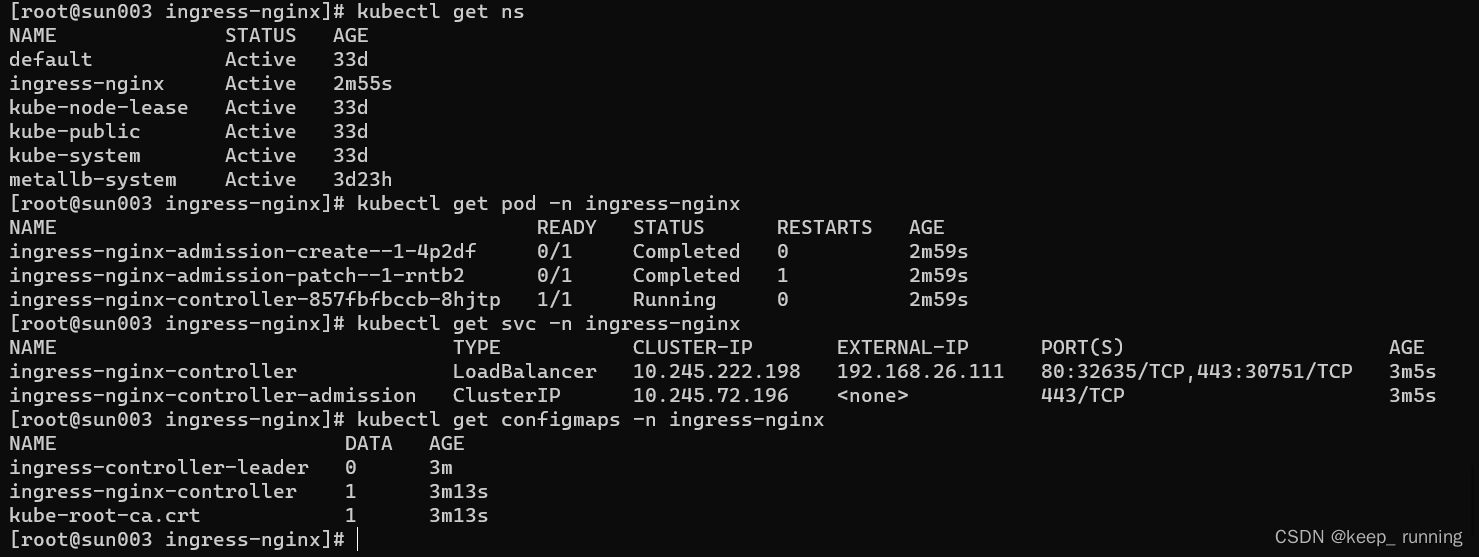The width and height of the screenshot is (1479, 557).
Task: Click the CSDN @keep_ running watermark
Action: 1368,537
